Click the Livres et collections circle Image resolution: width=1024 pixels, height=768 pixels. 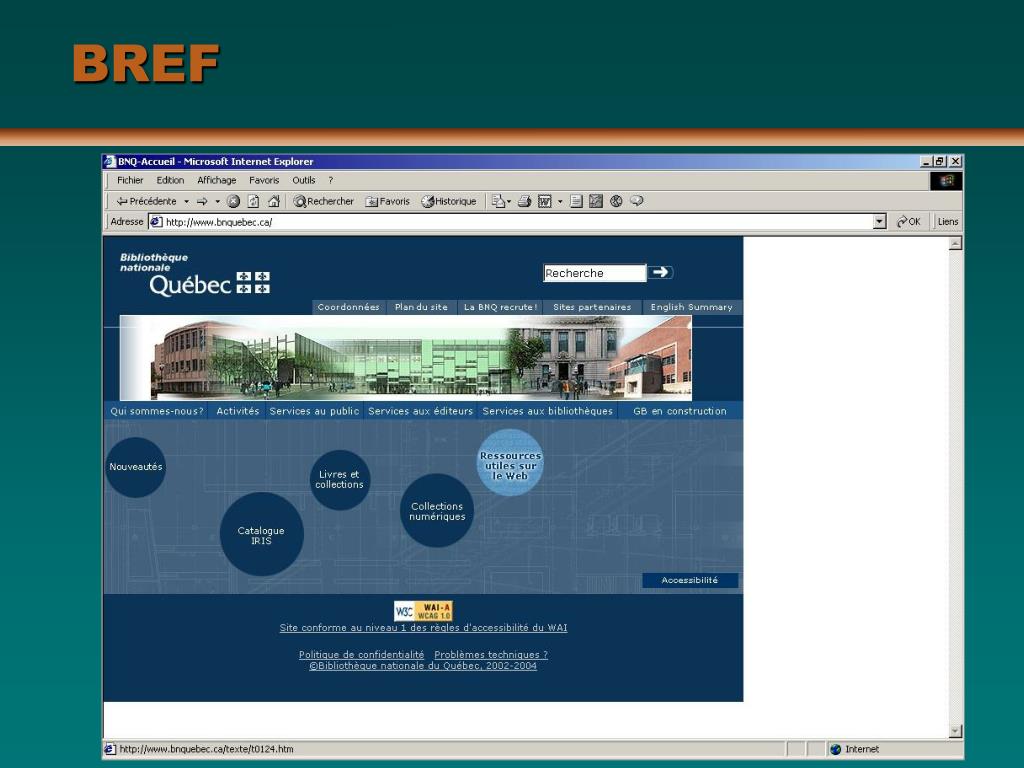[x=340, y=480]
